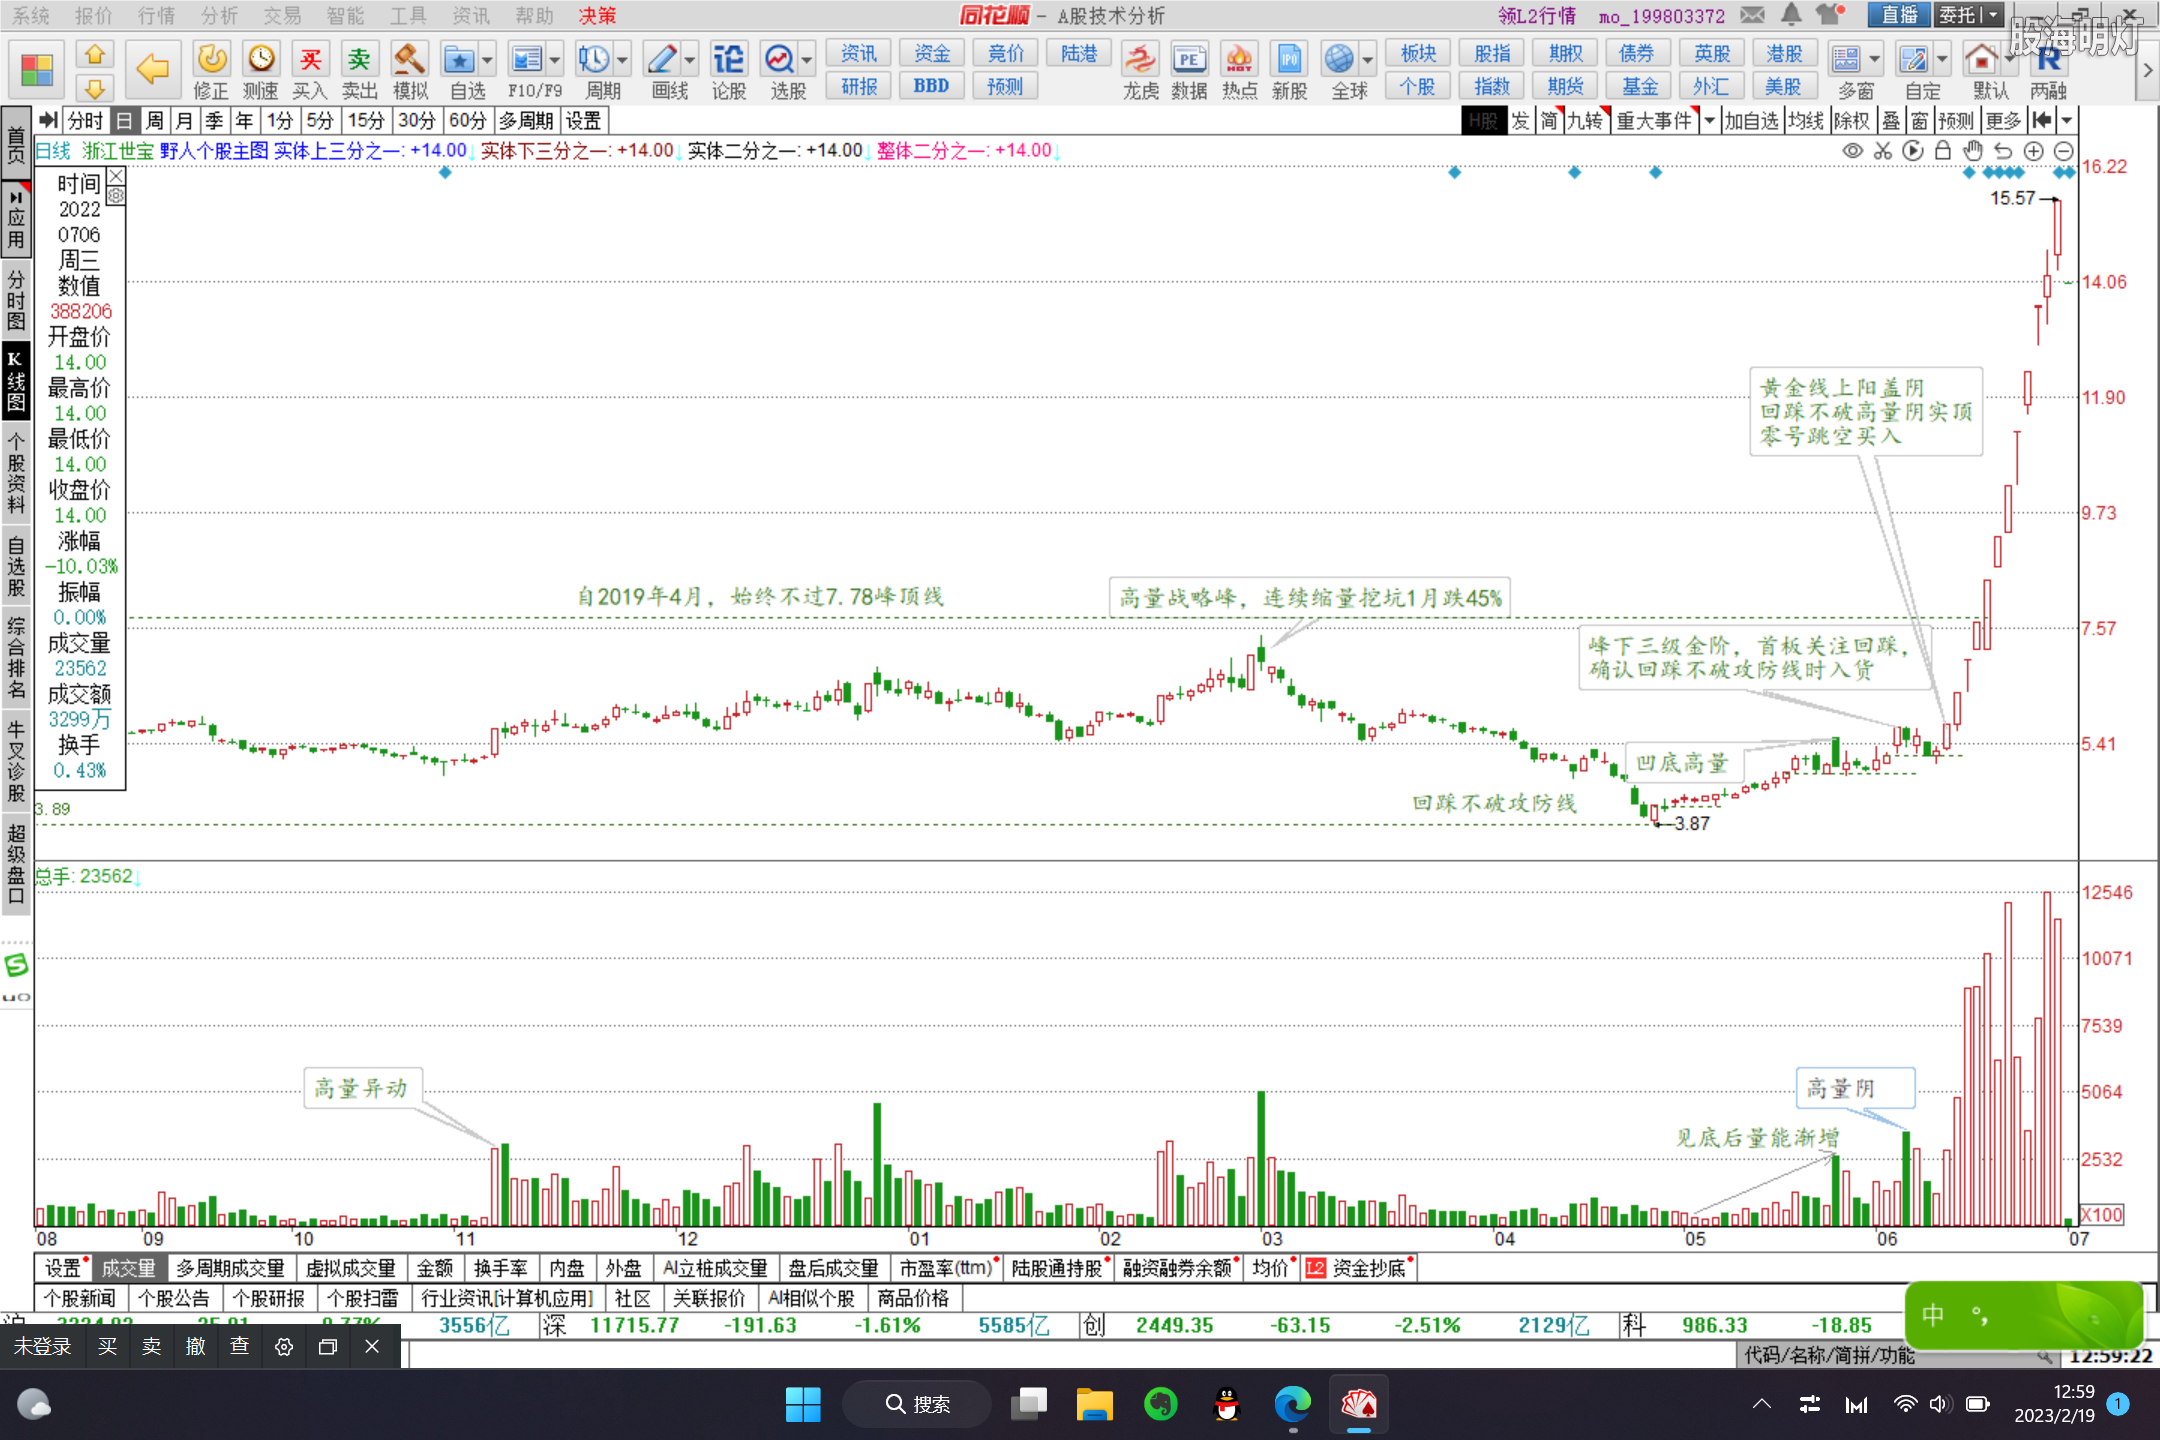Click the colorful home grid icon
The image size is (2160, 1440).
coord(37,70)
